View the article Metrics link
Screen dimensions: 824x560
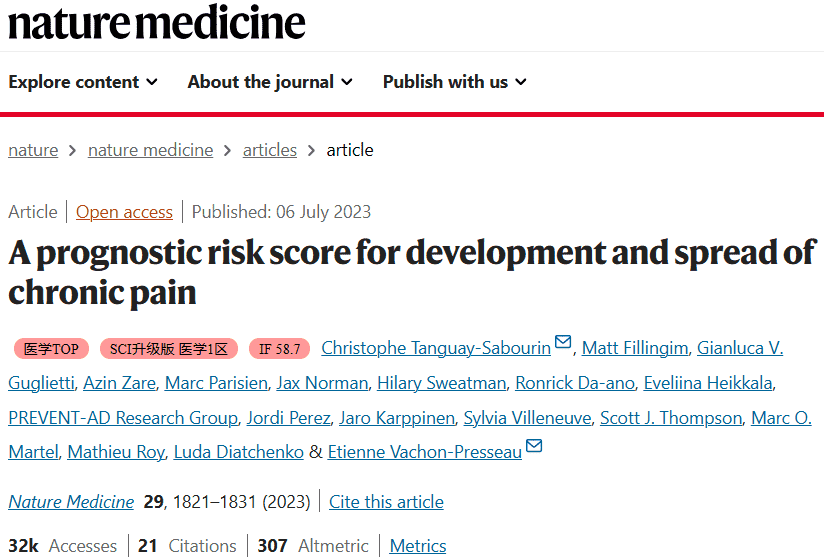[418, 546]
